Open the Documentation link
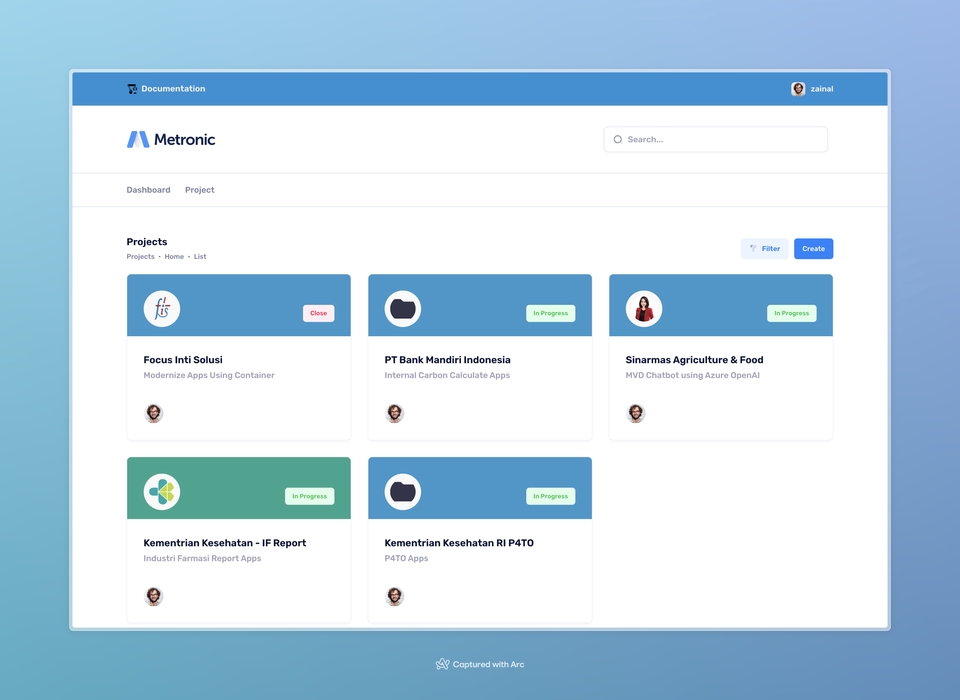This screenshot has height=700, width=960. tap(173, 89)
